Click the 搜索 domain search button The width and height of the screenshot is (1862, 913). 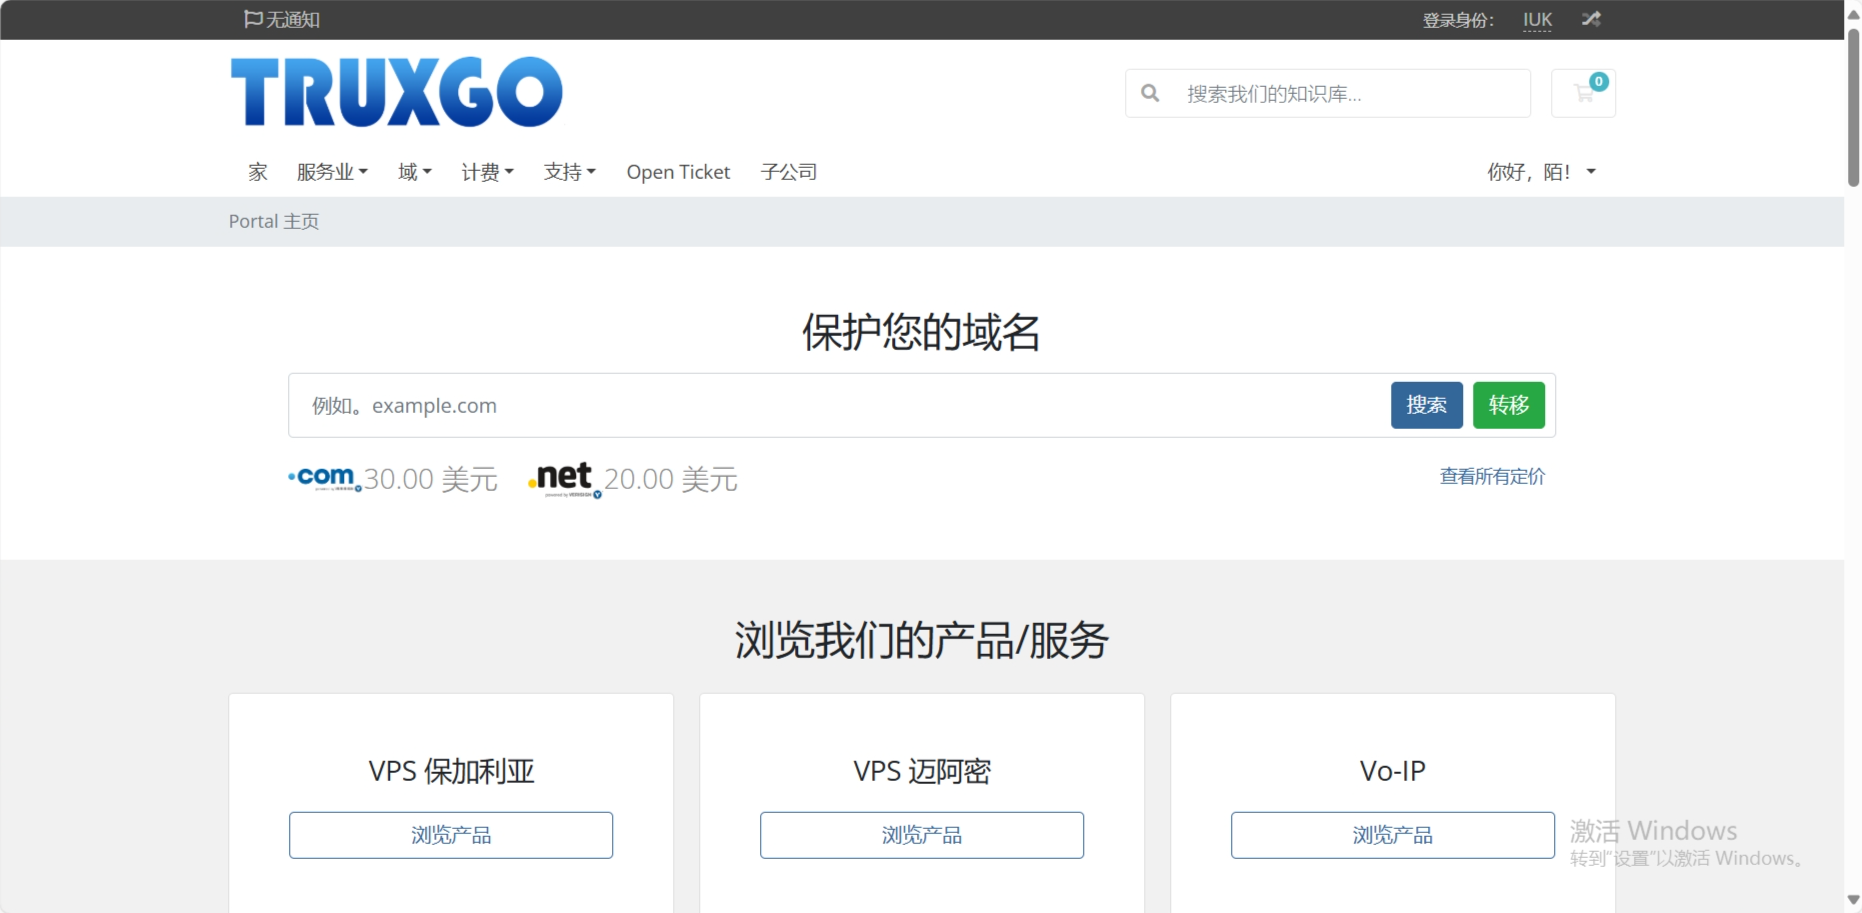(x=1426, y=405)
